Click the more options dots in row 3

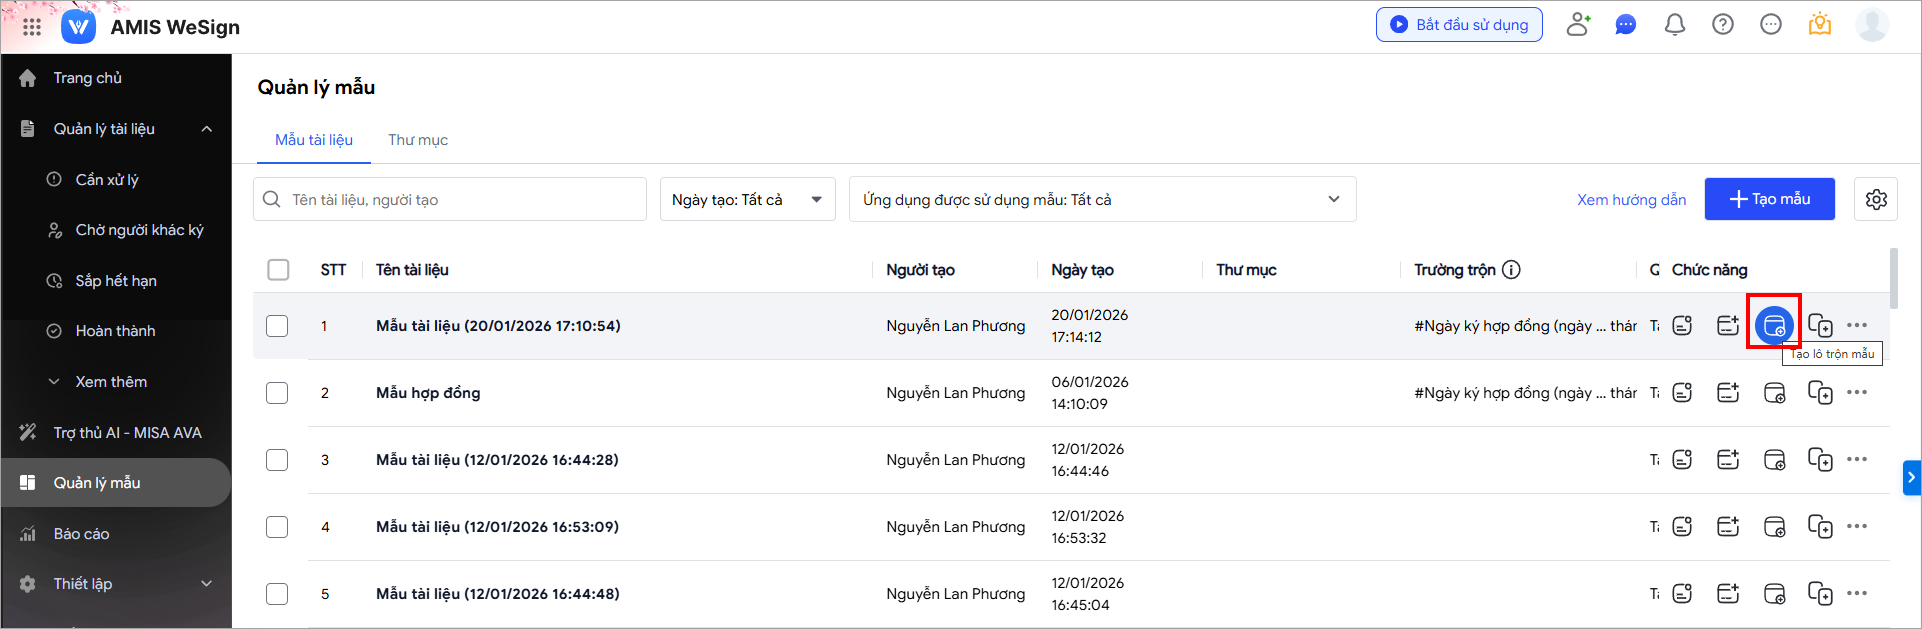click(x=1857, y=460)
